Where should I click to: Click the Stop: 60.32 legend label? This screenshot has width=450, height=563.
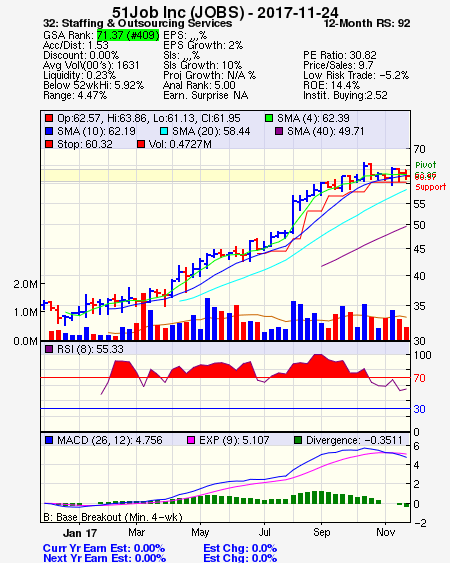pos(85,144)
